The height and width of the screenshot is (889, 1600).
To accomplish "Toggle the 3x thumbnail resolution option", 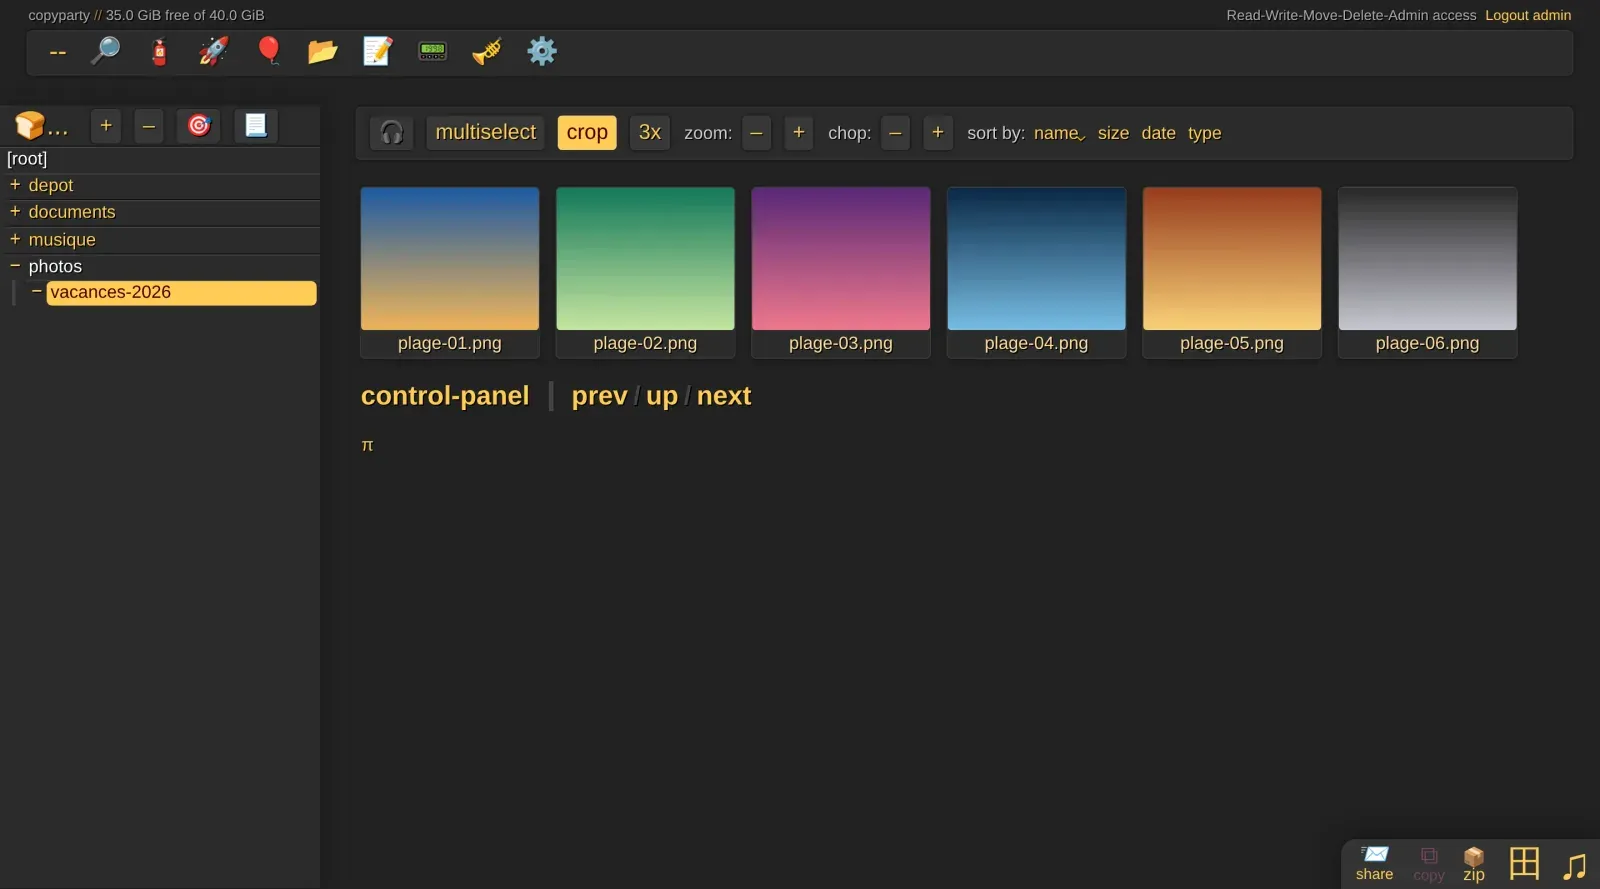I will tap(650, 133).
